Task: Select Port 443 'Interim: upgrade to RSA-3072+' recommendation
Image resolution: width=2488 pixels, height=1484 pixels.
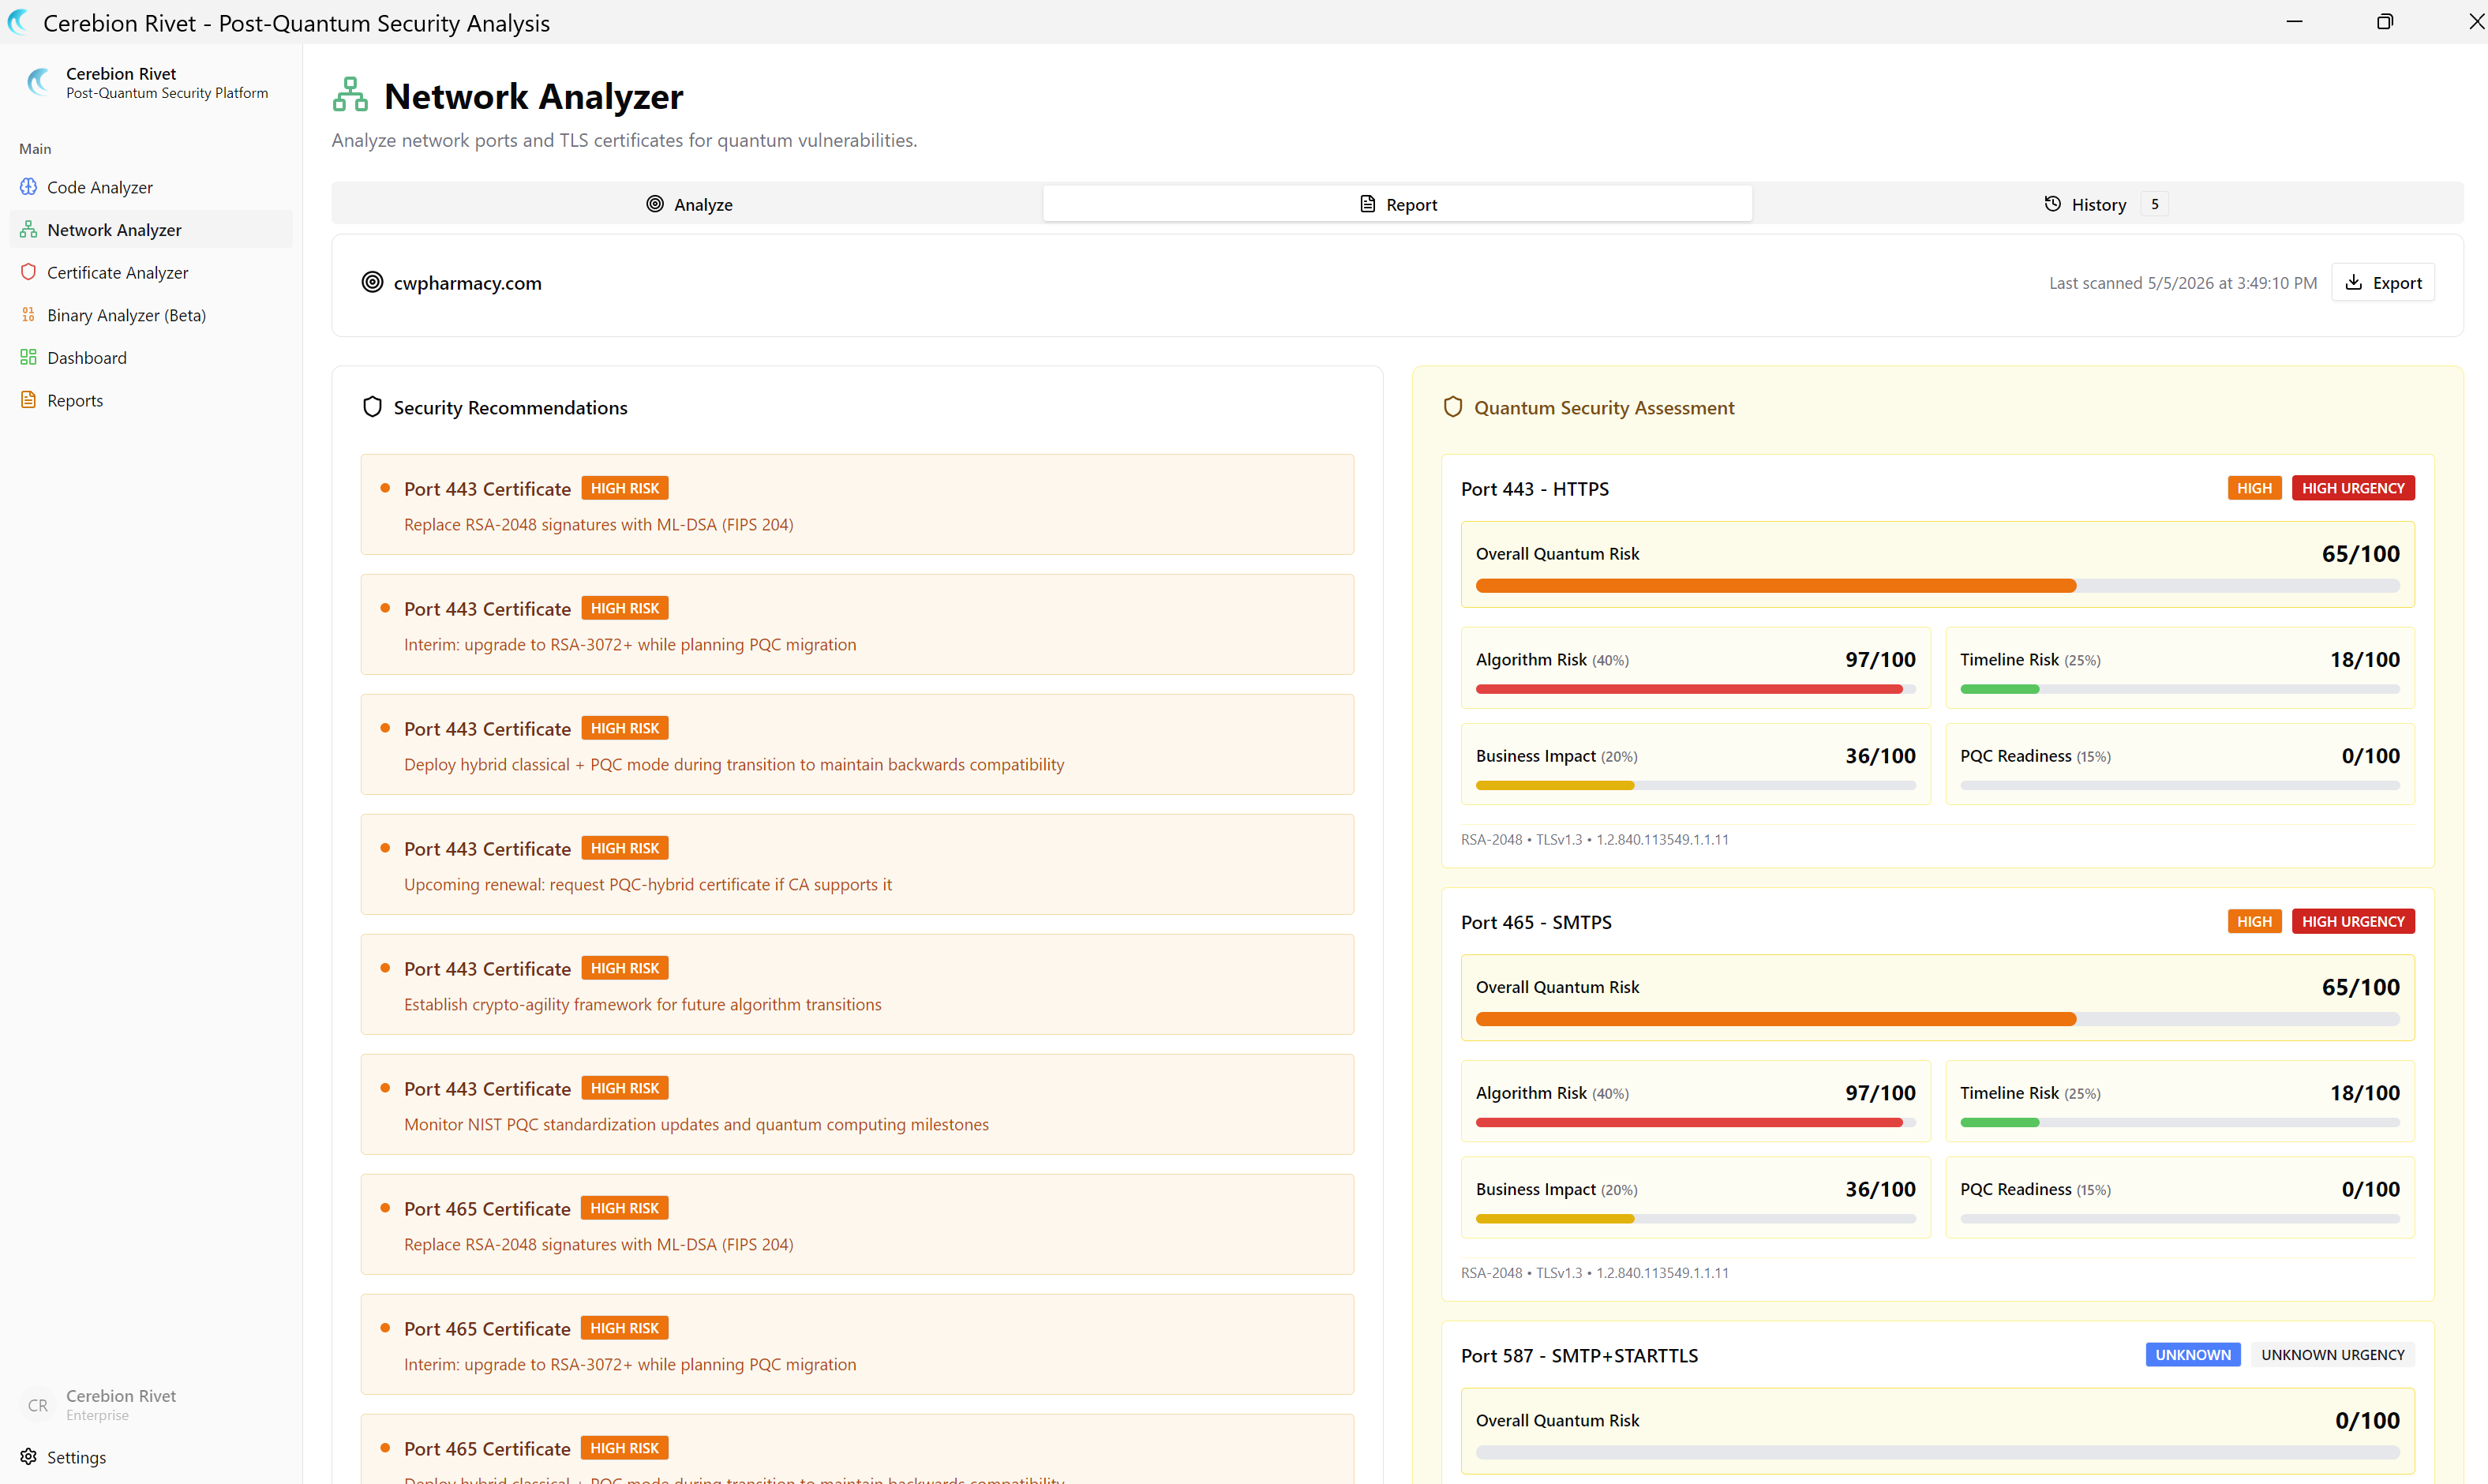Action: pos(857,625)
